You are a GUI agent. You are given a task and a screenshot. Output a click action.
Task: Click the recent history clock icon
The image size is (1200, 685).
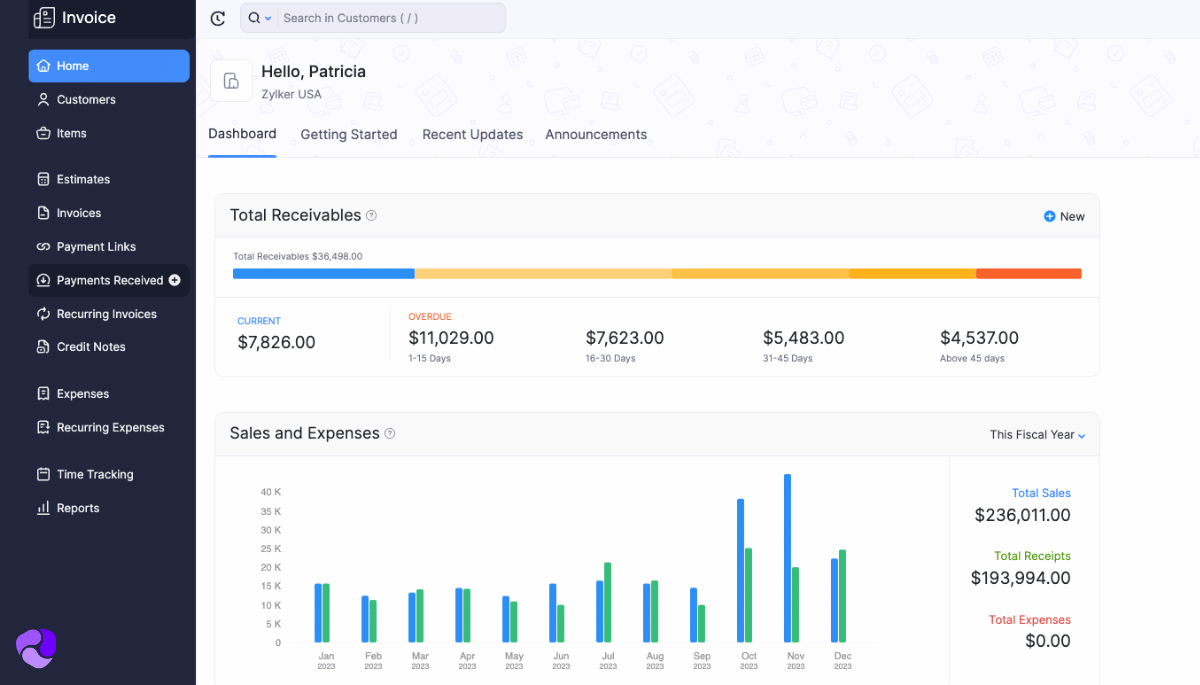click(218, 18)
